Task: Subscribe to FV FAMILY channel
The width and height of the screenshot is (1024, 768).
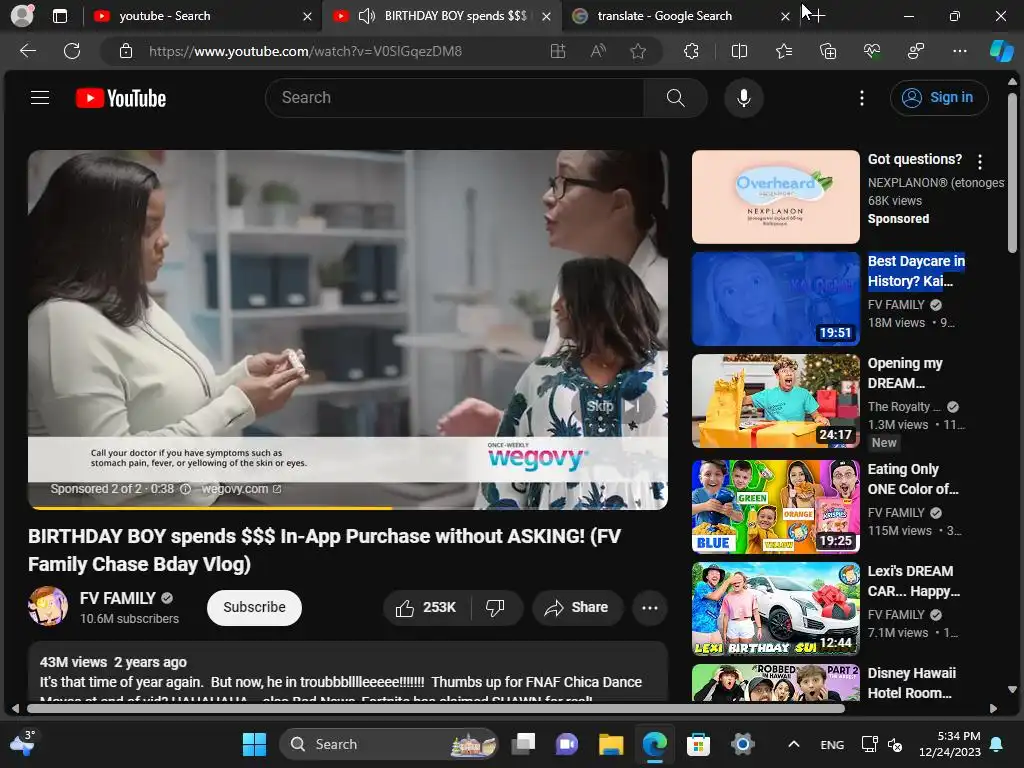Action: tap(254, 607)
